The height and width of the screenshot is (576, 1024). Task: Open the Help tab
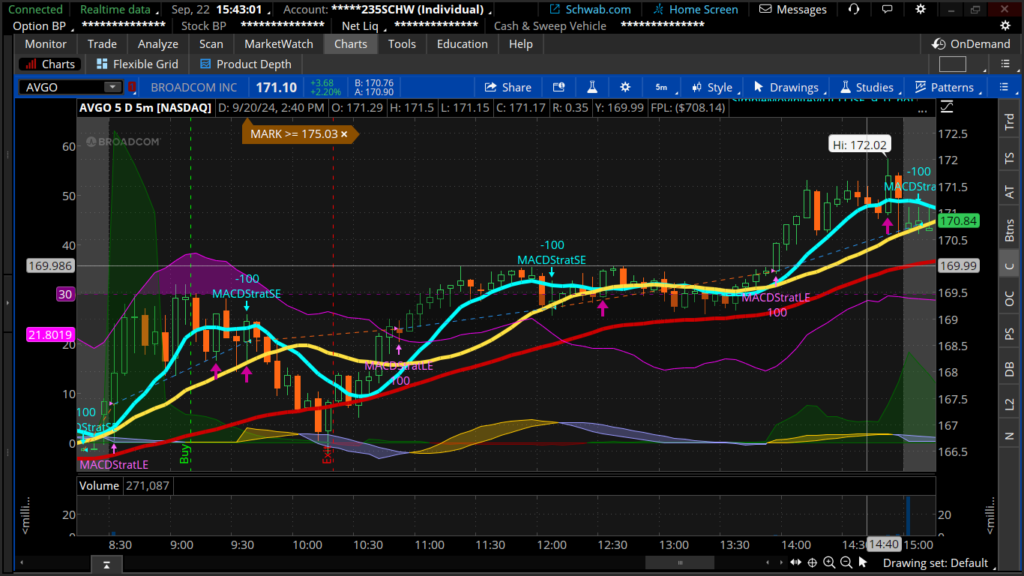pos(520,44)
